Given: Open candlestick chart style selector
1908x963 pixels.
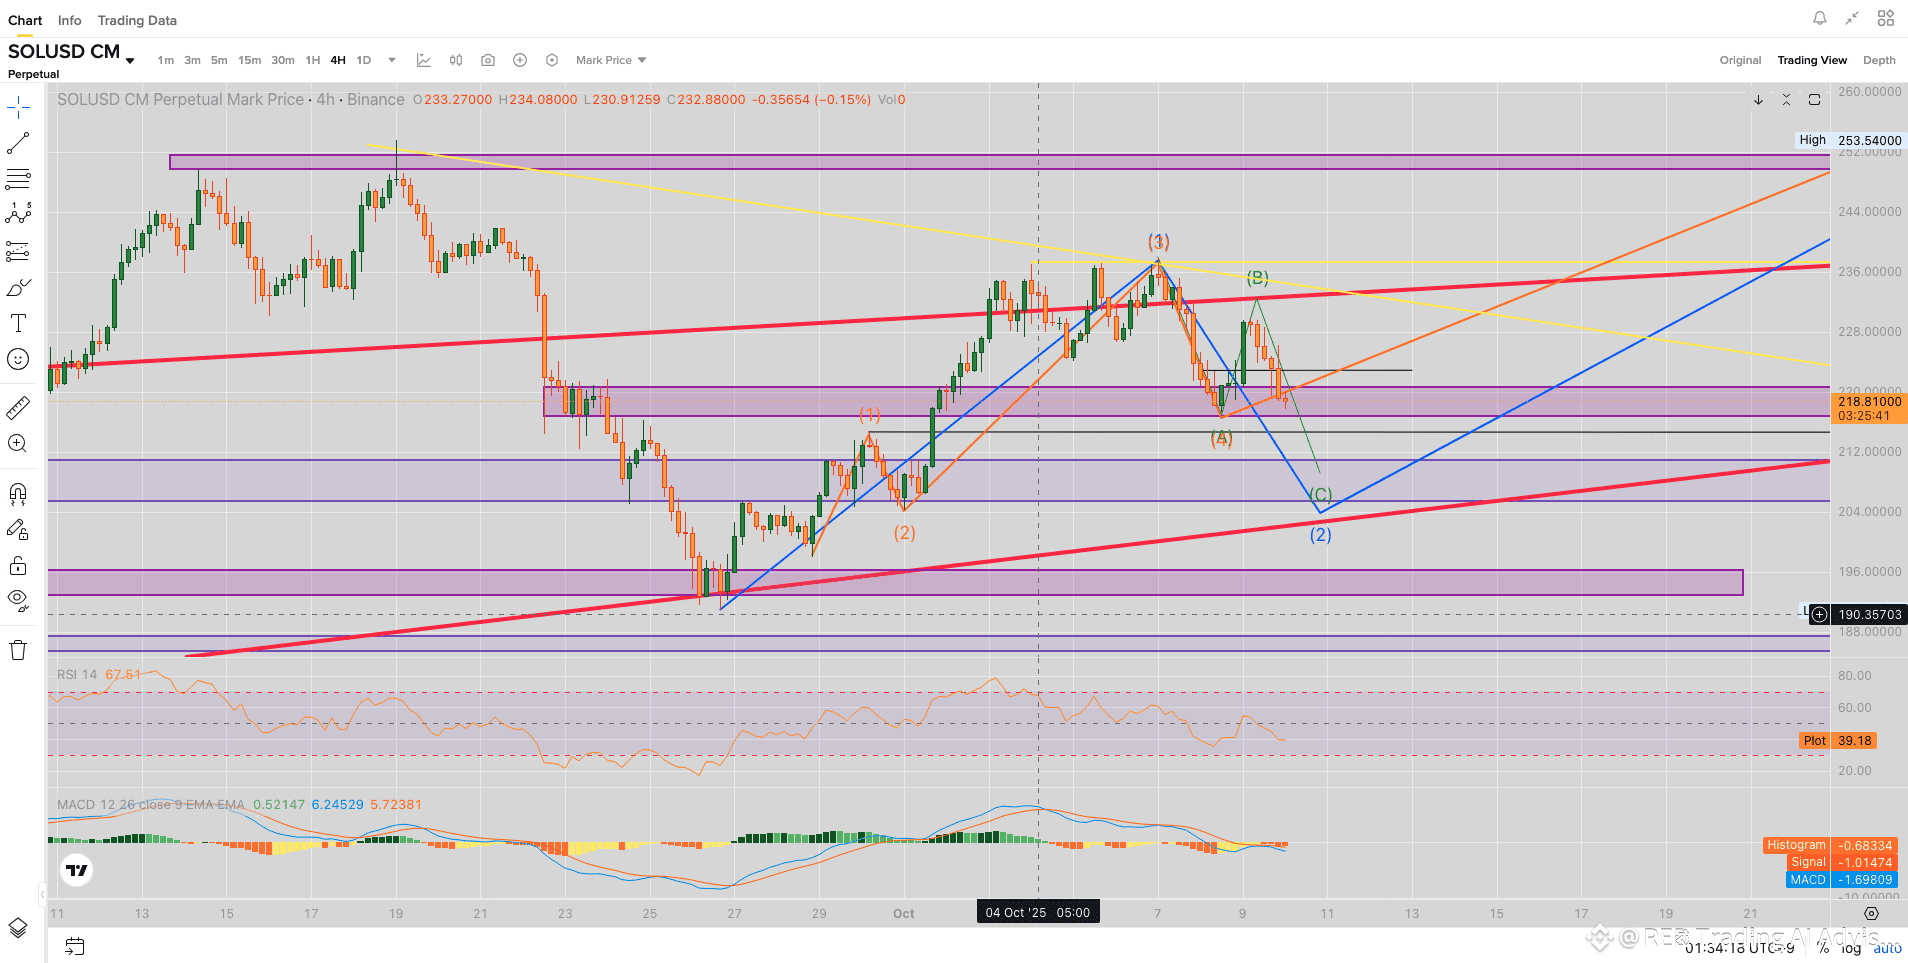Looking at the screenshot, I should click(456, 60).
